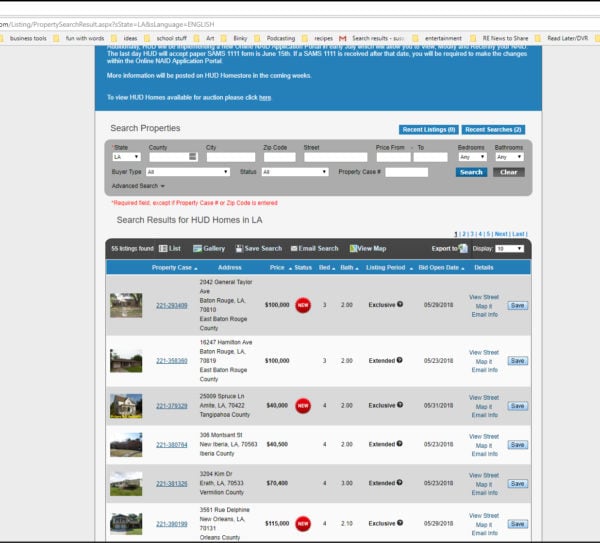Go to Last results page
This screenshot has height=543, width=600.
point(518,234)
